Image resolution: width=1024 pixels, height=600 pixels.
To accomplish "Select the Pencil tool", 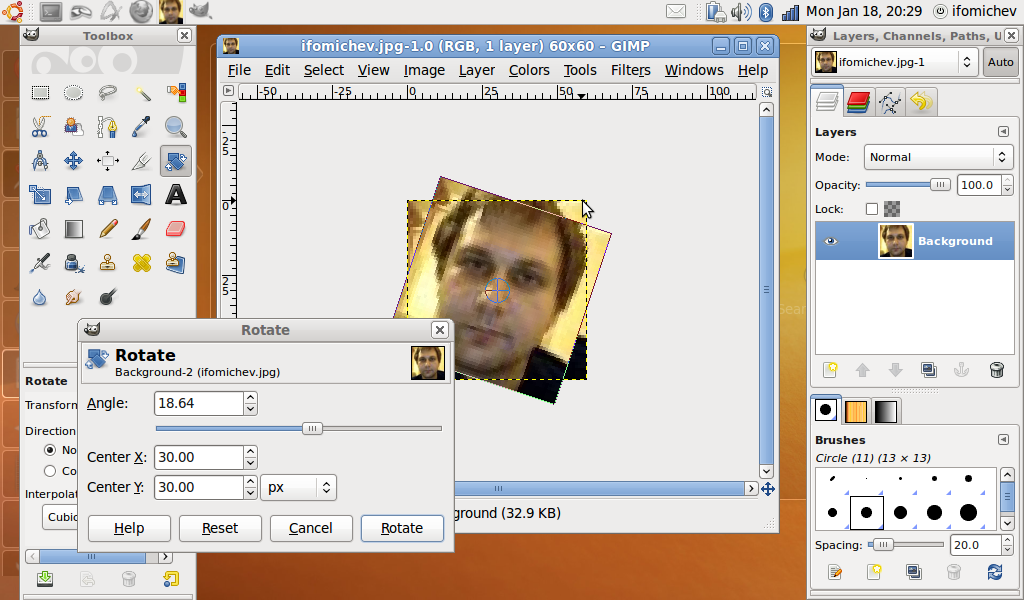I will coord(108,229).
